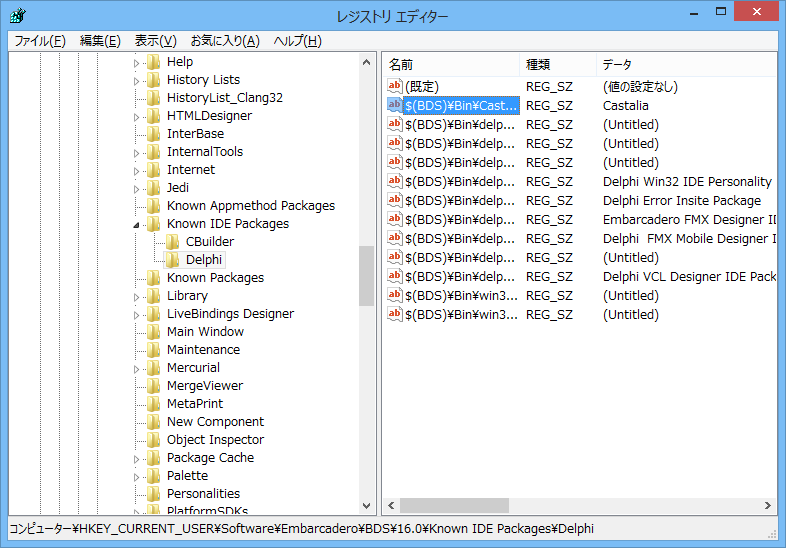Click the Known Packages folder icon

[153, 278]
